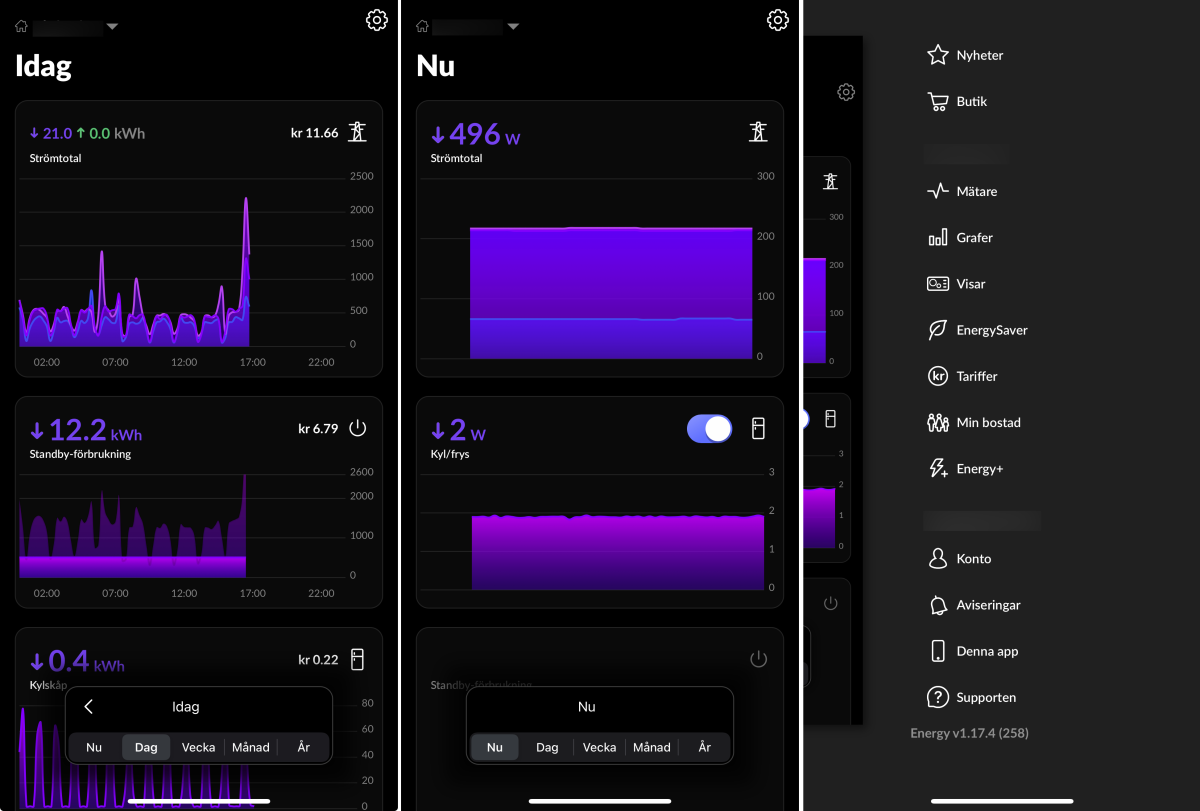Open Supporten help link
The width and height of the screenshot is (1200, 811).
point(971,697)
